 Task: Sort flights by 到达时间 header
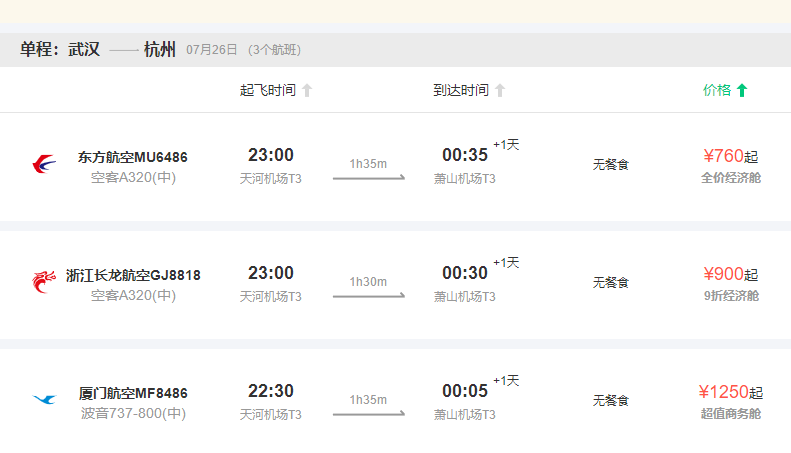(x=461, y=91)
